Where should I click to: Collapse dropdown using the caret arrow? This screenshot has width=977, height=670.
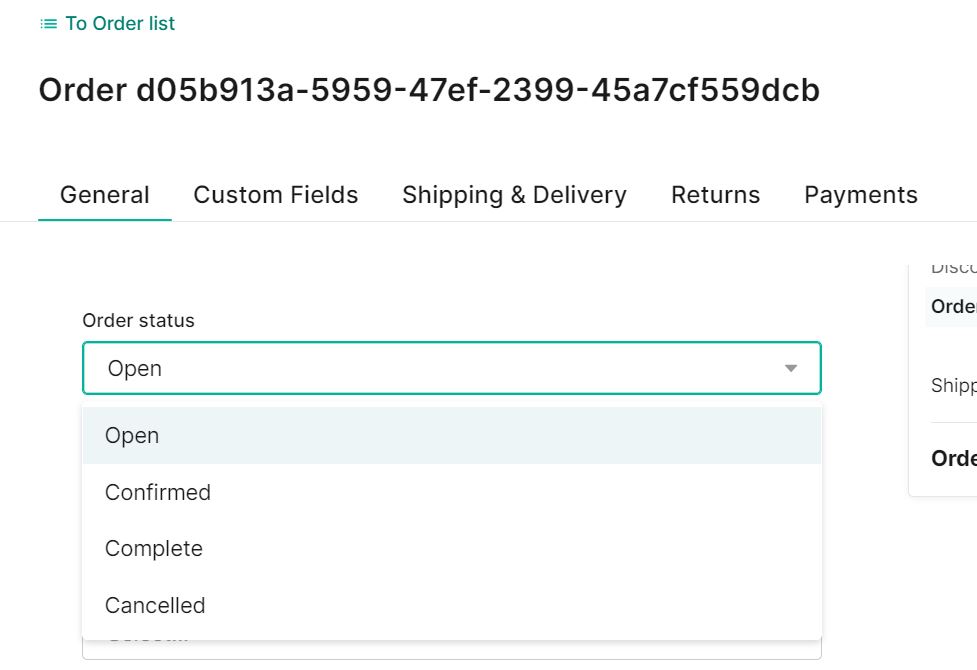point(791,368)
